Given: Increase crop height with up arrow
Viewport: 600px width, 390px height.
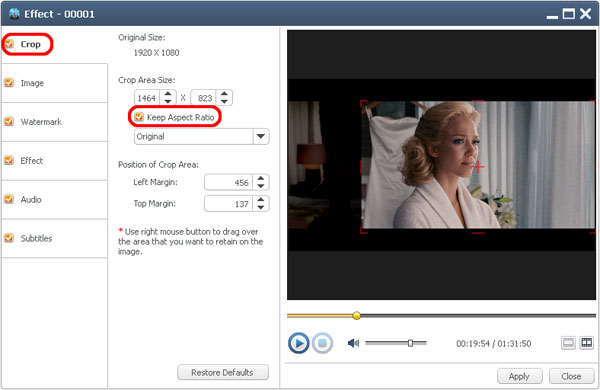Looking at the screenshot, I should coord(224,94).
